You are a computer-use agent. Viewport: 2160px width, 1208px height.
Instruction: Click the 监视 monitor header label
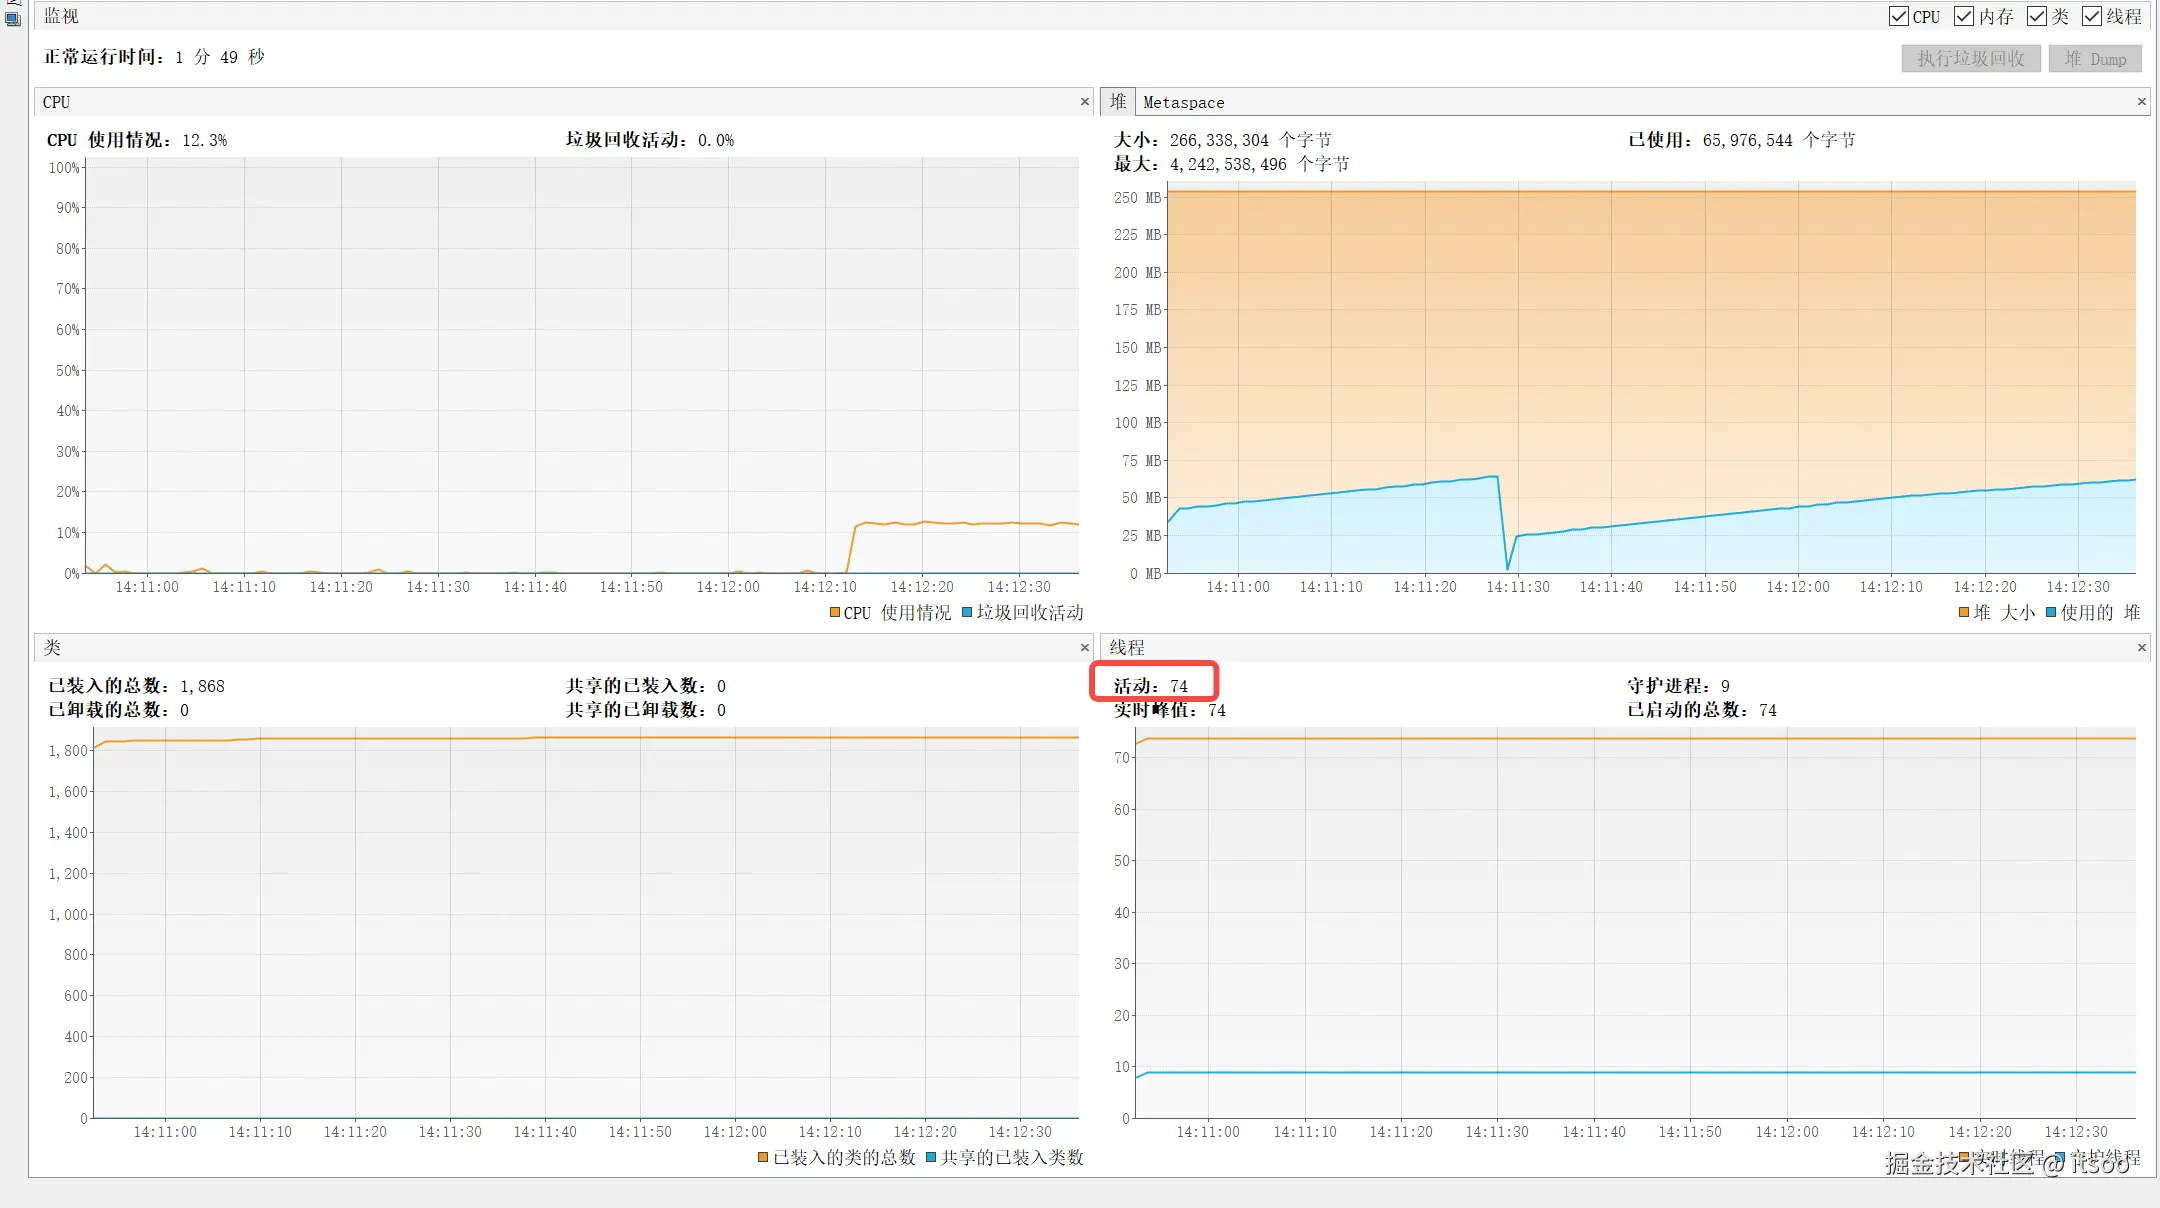tap(61, 17)
